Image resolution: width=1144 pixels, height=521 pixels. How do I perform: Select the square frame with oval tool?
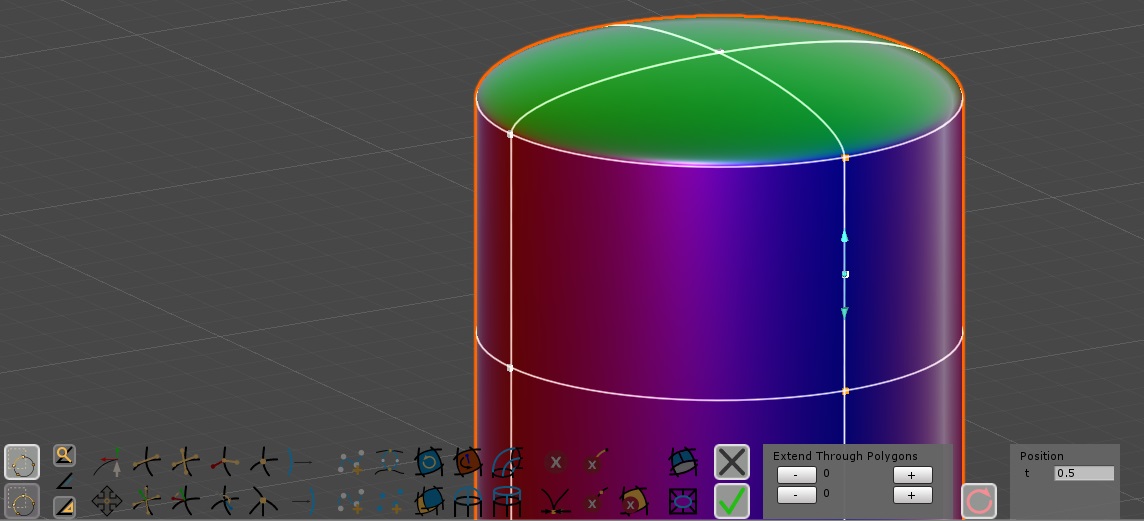683,501
